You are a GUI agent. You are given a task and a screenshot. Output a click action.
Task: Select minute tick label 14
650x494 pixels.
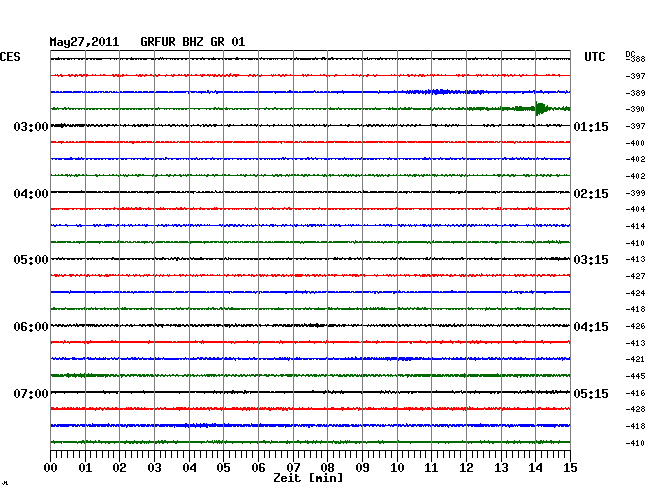pyautogui.click(x=535, y=467)
